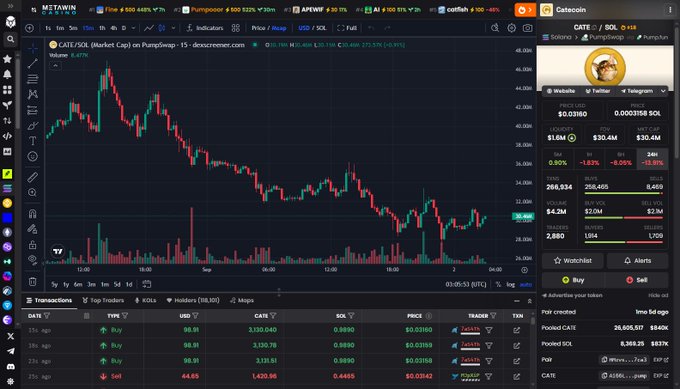This screenshot has height=389, width=680.
Task: Open the Maps tab
Action: tap(242, 301)
